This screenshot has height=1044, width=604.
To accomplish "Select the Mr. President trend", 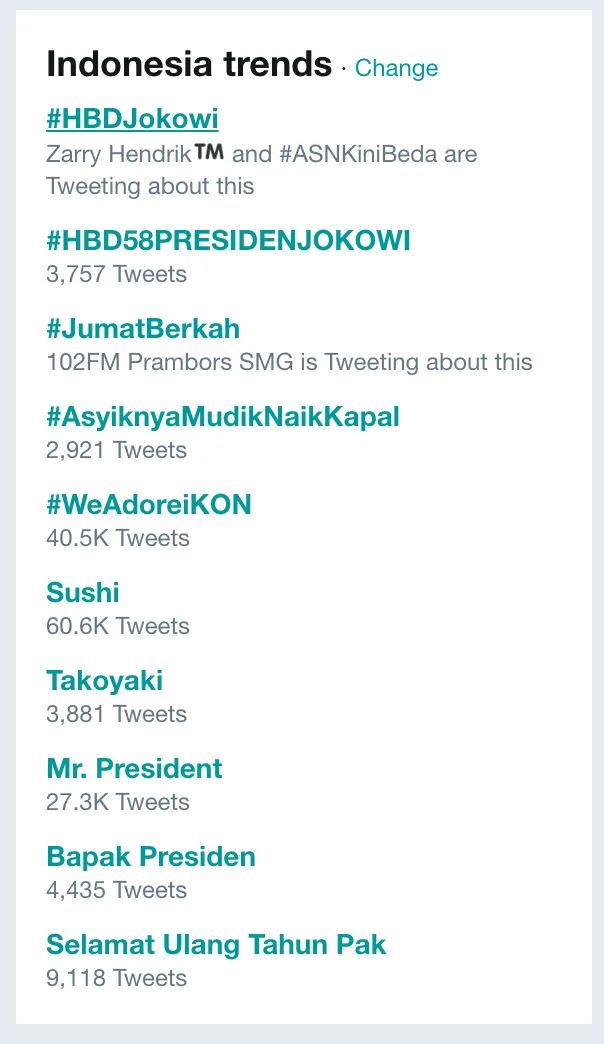I will click(134, 769).
